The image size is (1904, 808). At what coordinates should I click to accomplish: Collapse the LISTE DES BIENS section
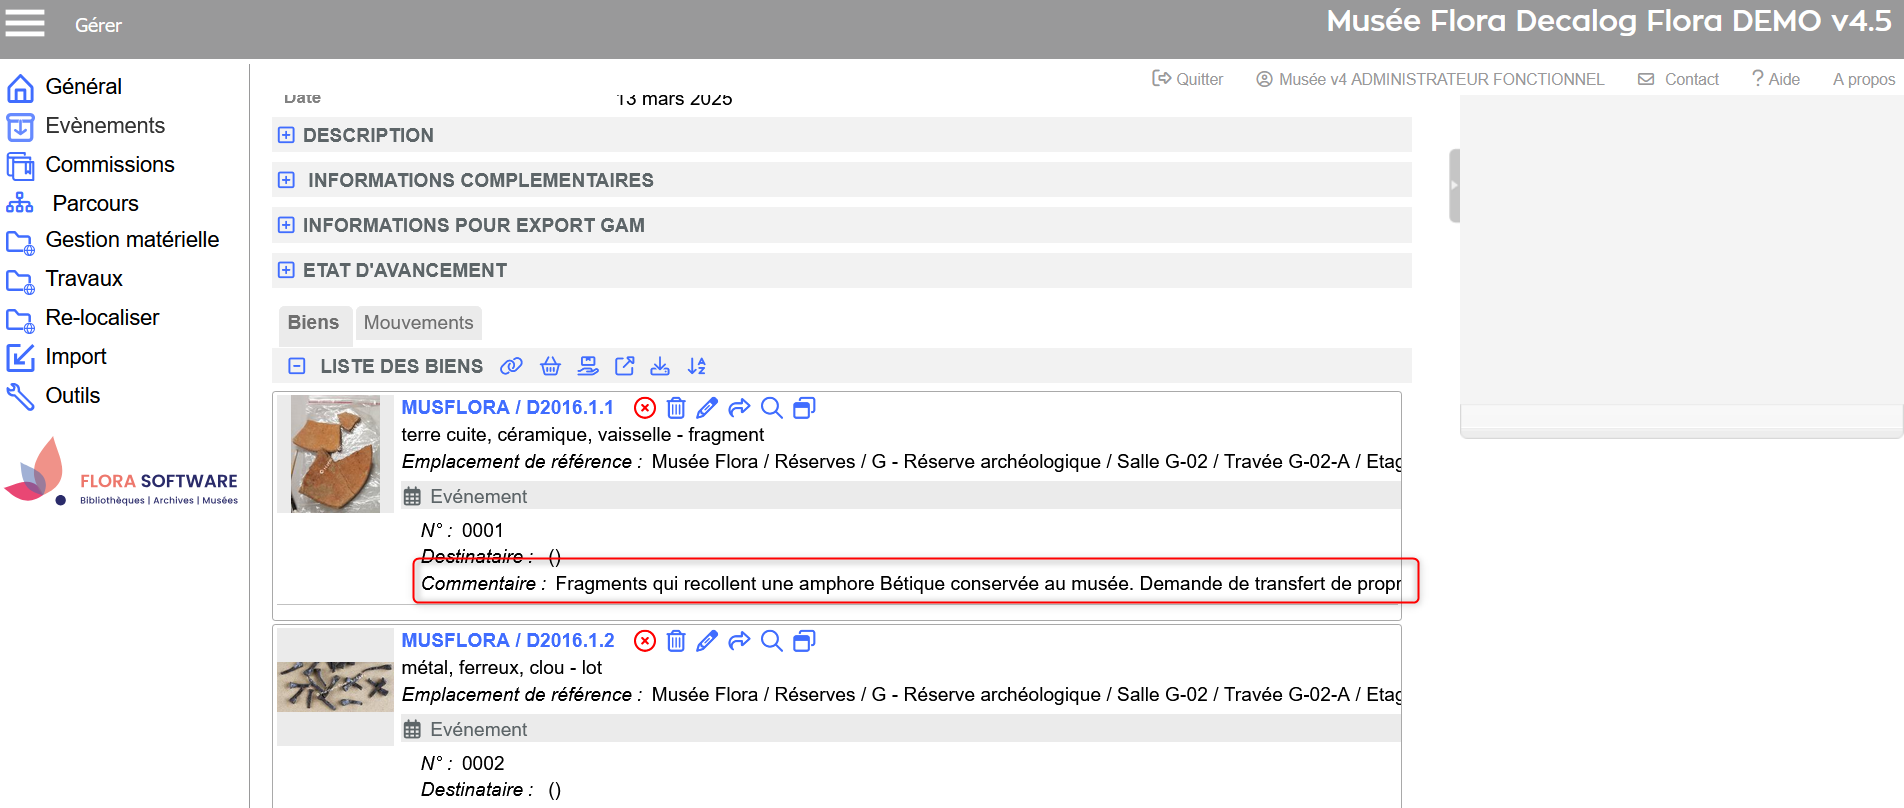tap(297, 366)
